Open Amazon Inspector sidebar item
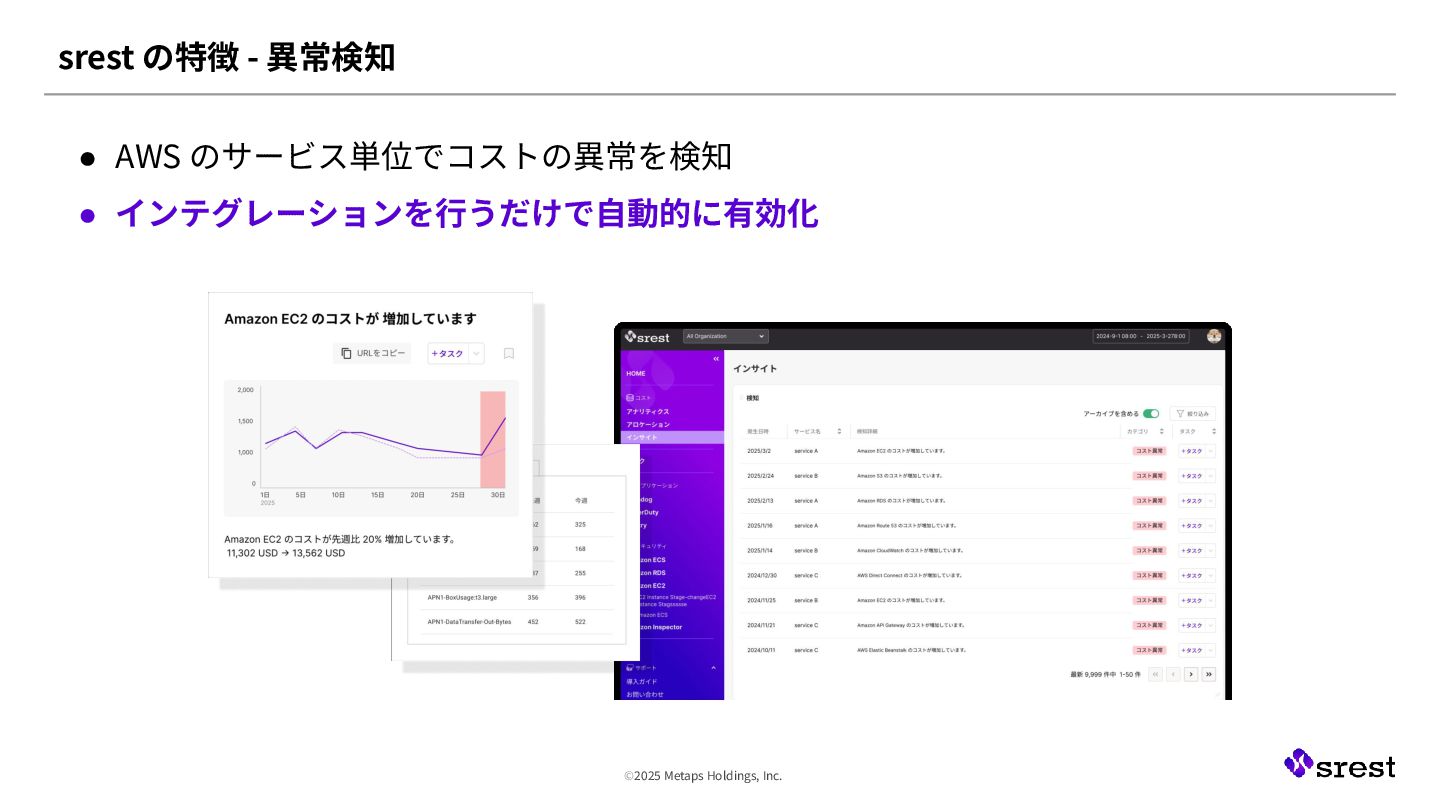Viewport: 1440px width, 810px height. tap(661, 627)
